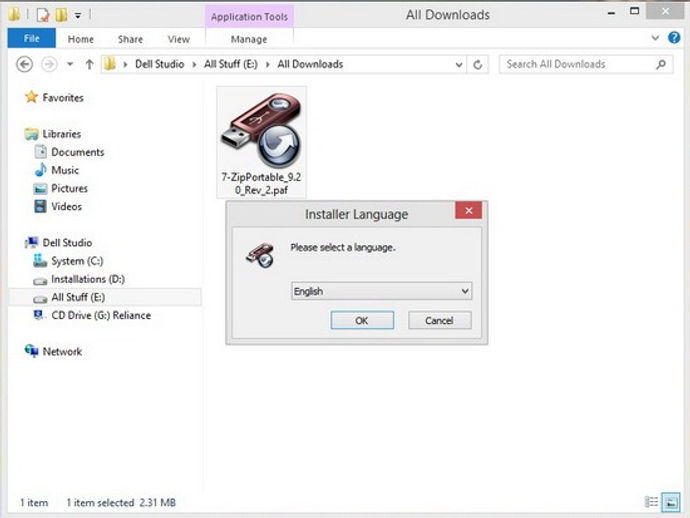This screenshot has height=518, width=690.
Task: Click the Back navigation arrow
Action: [x=25, y=64]
